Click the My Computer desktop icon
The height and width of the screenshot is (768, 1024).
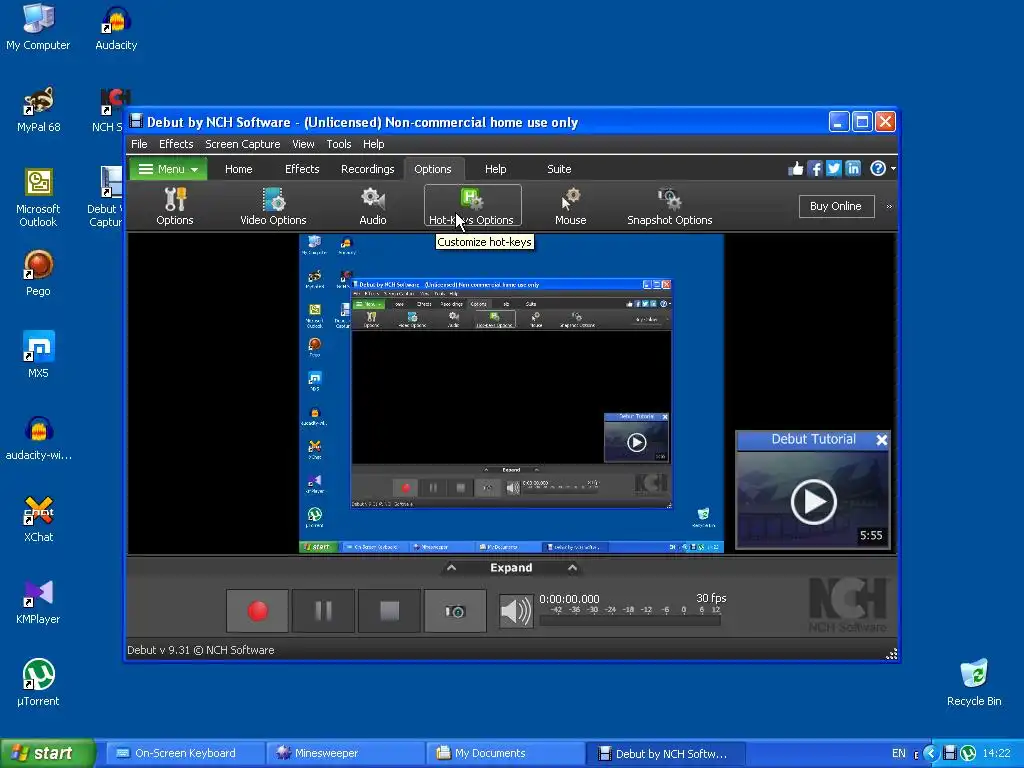point(38,28)
